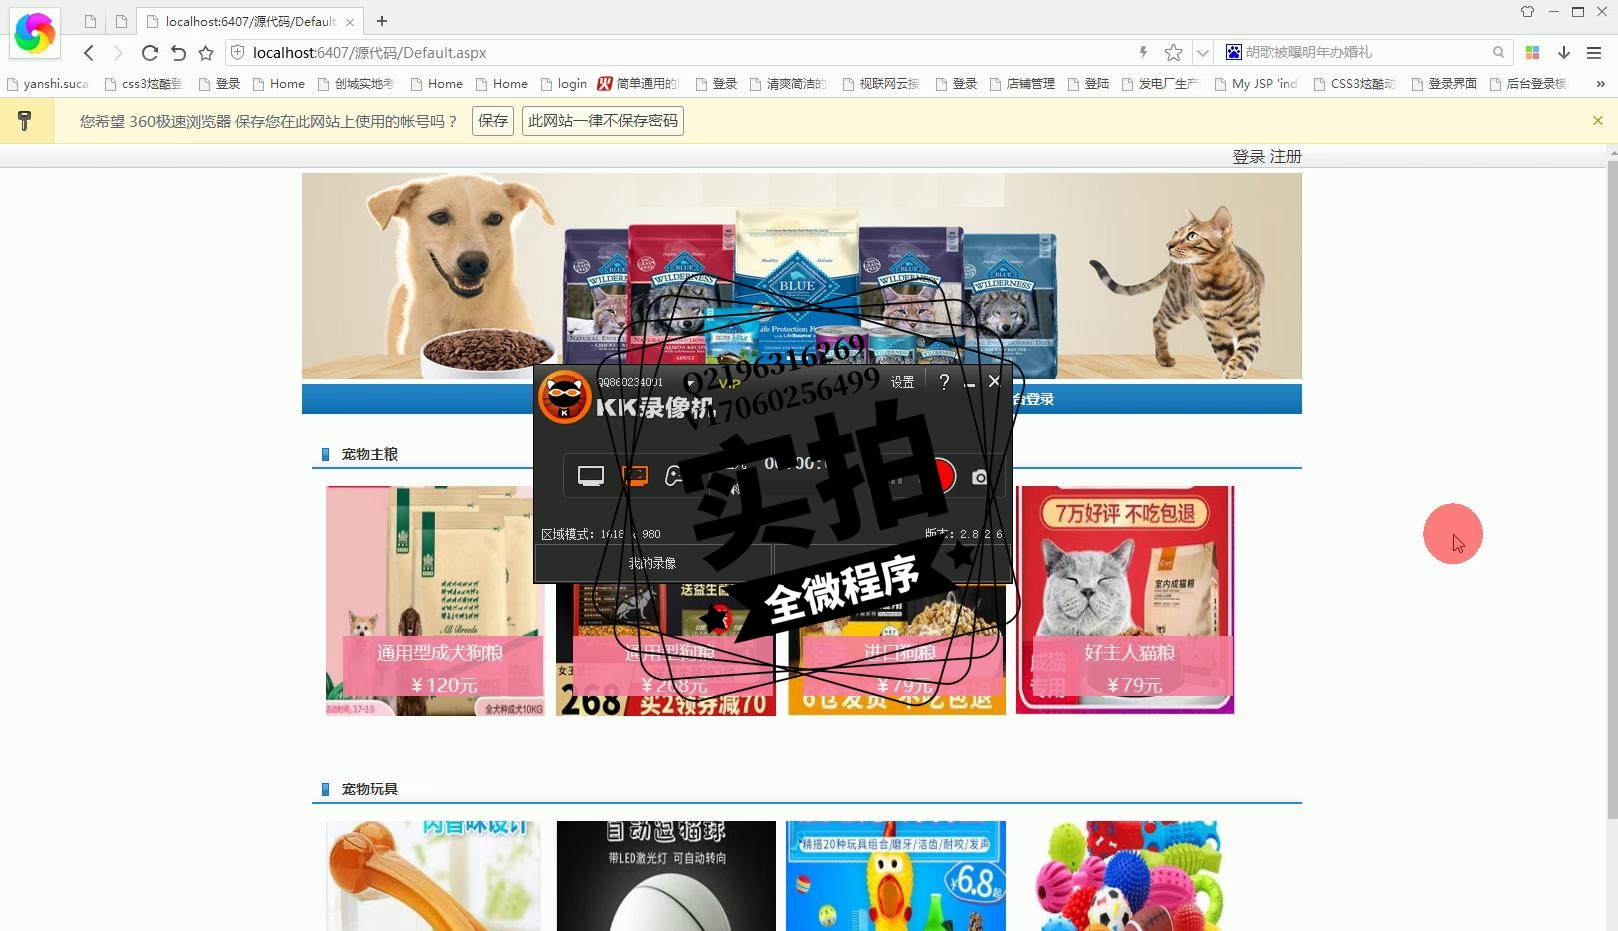Take screenshot with KK camera icon
1618x931 pixels.
[x=980, y=478]
